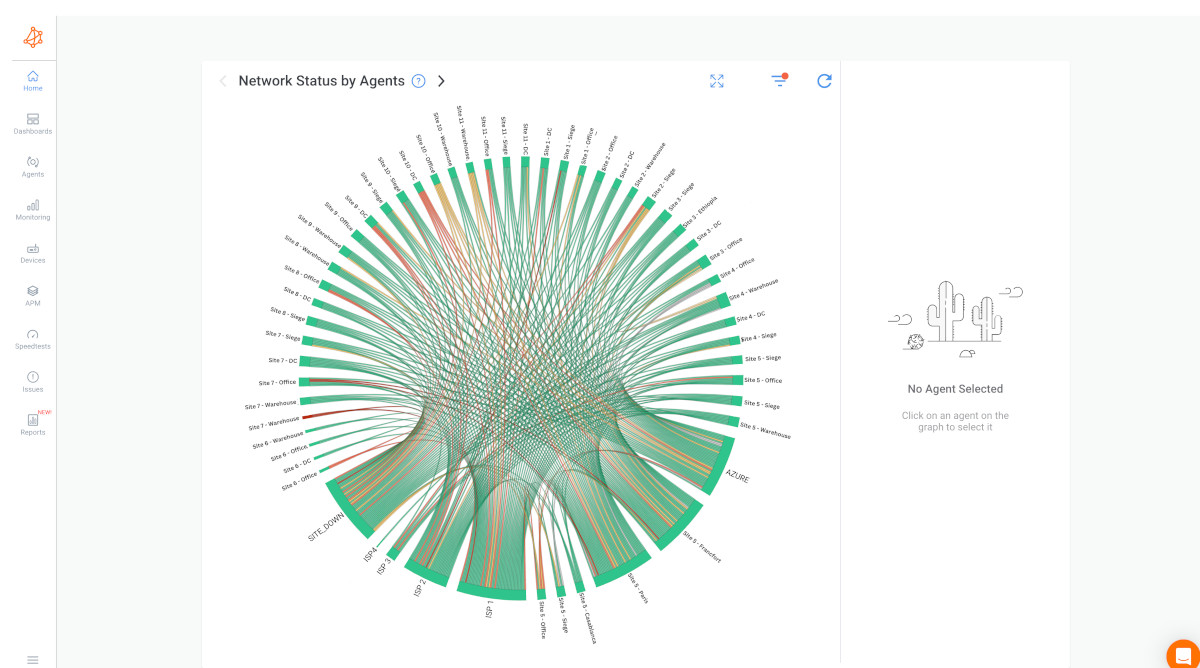This screenshot has width=1200, height=668.
Task: View the Issues page
Action: coord(32,381)
